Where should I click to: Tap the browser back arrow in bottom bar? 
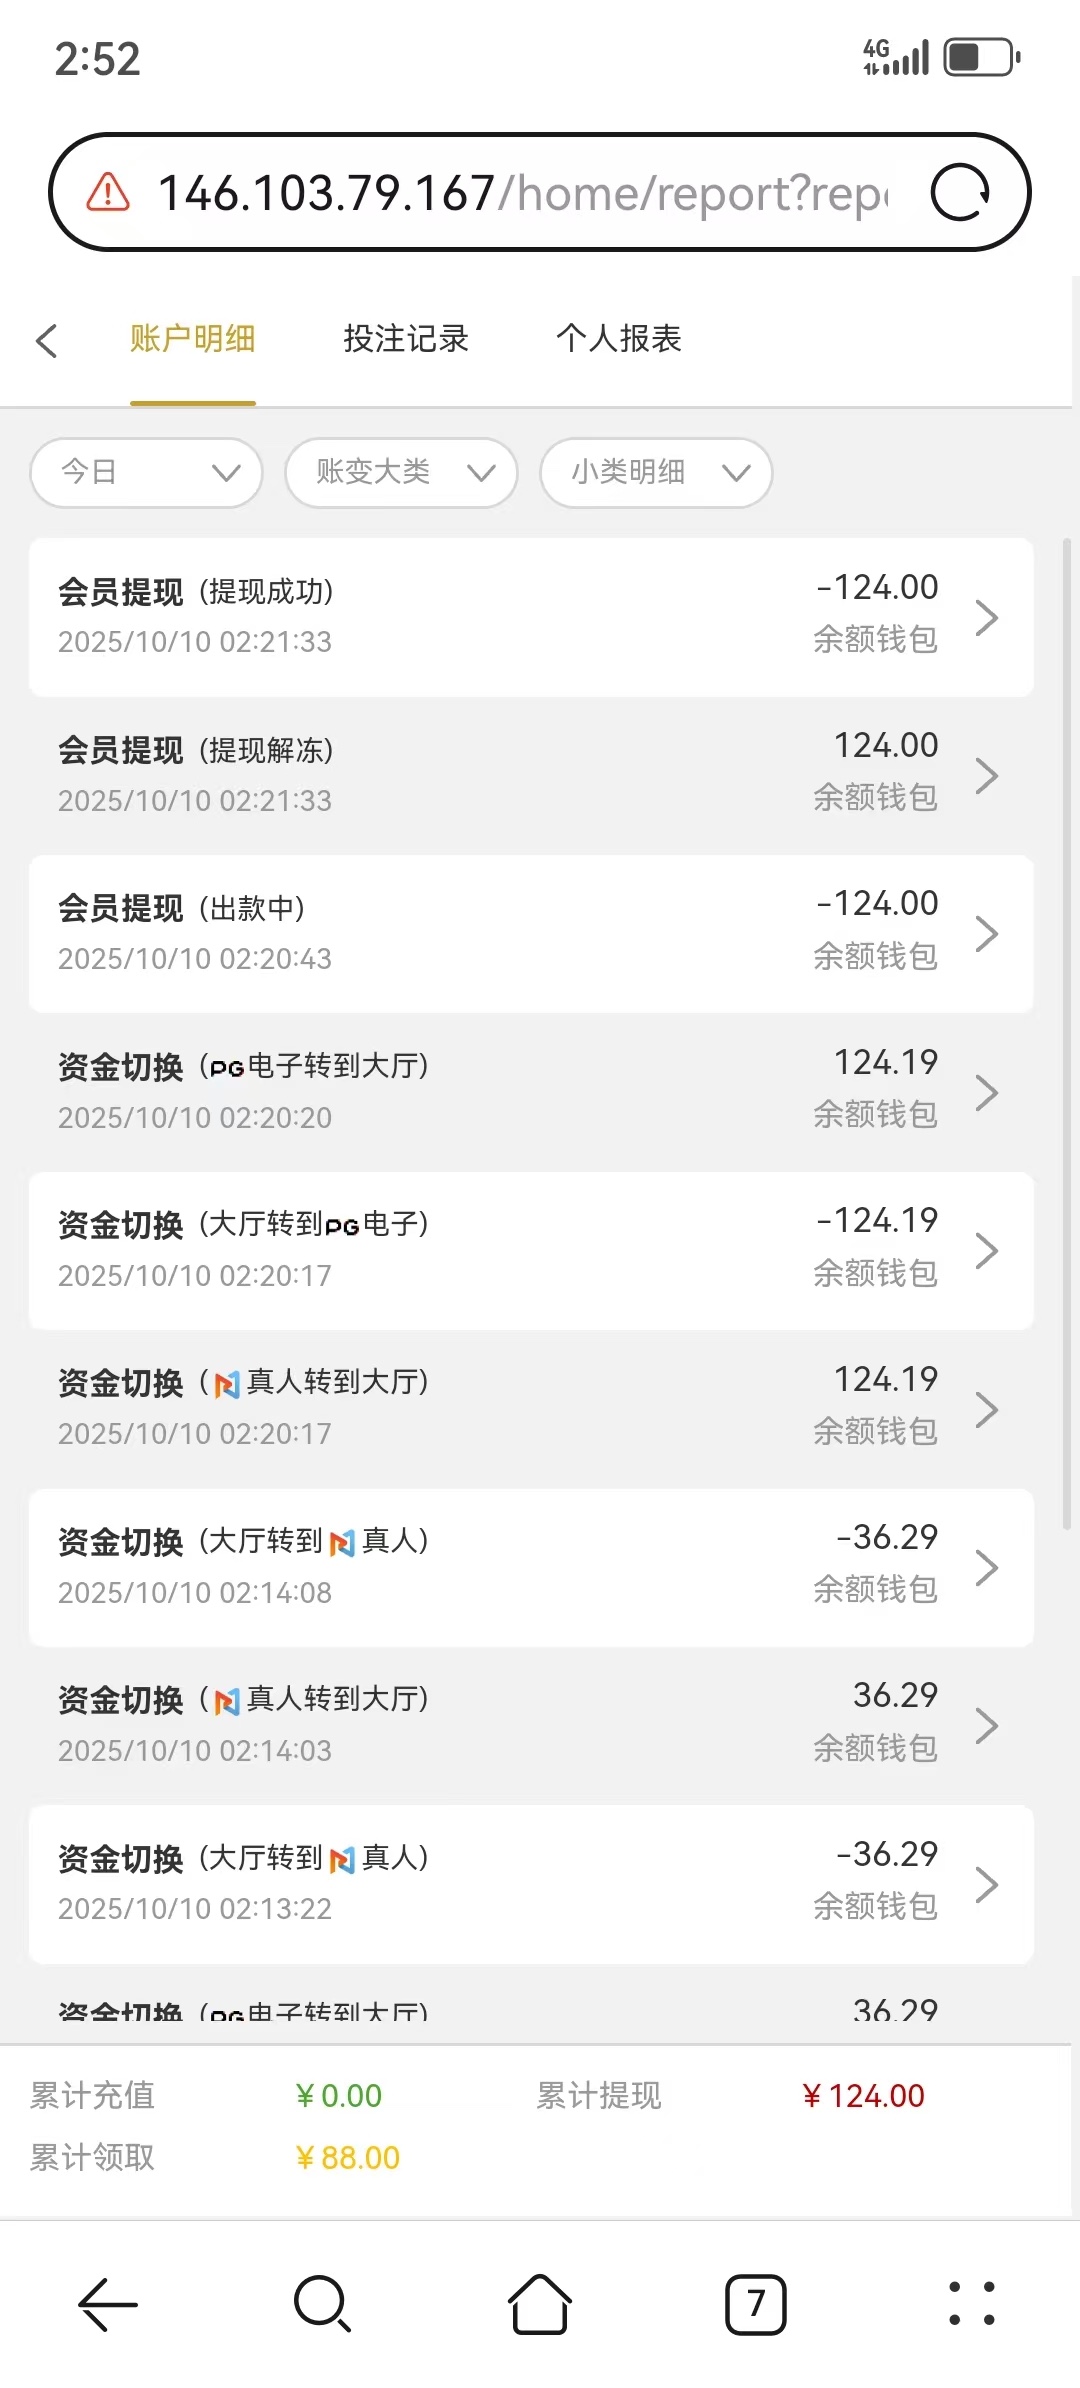pos(108,2304)
